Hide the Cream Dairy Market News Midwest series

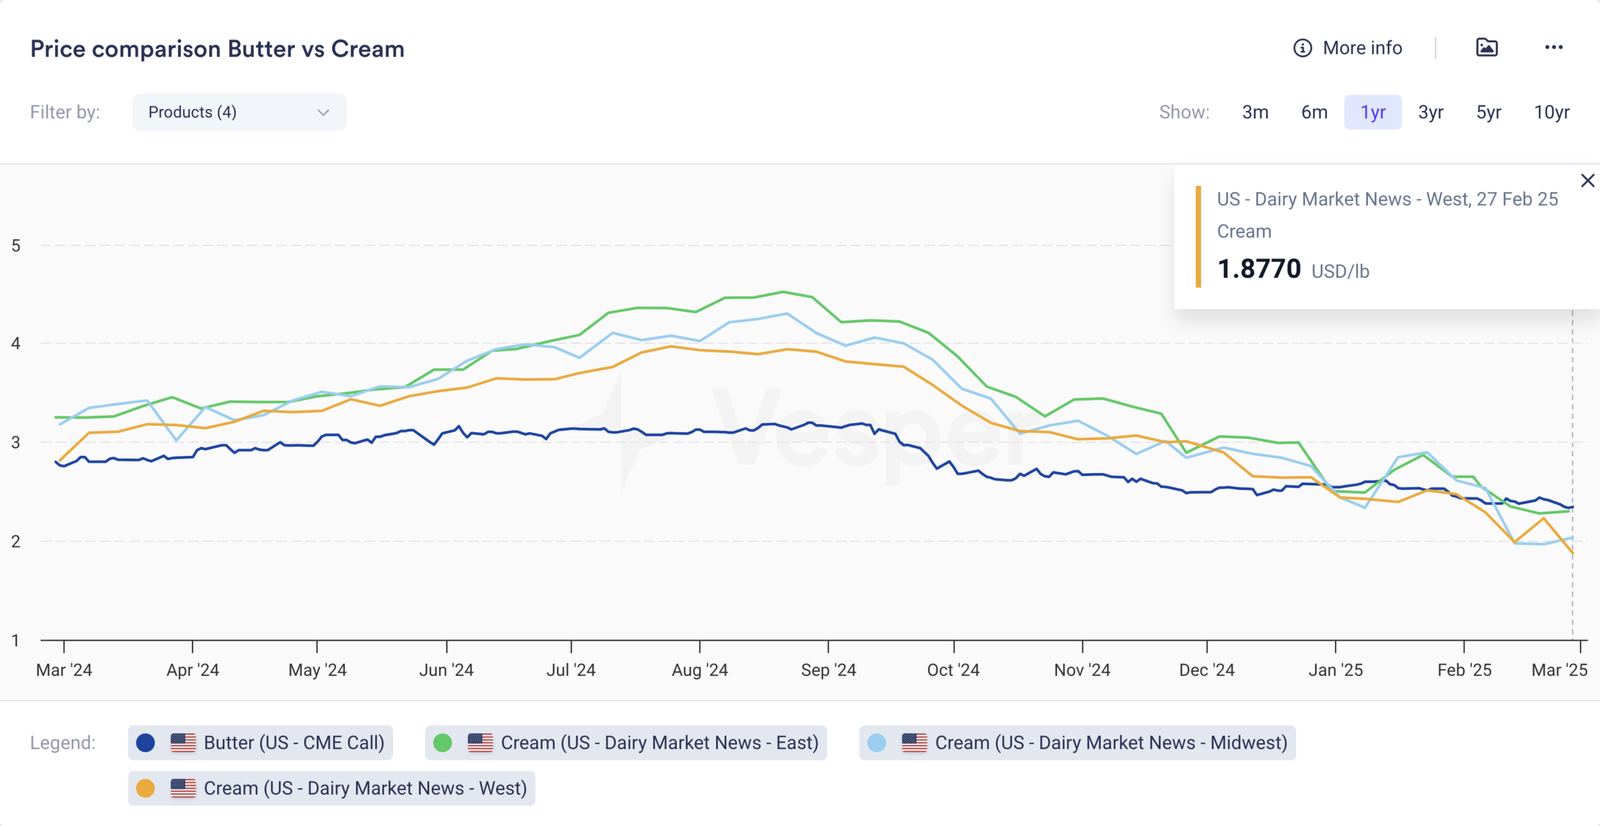click(x=1110, y=743)
